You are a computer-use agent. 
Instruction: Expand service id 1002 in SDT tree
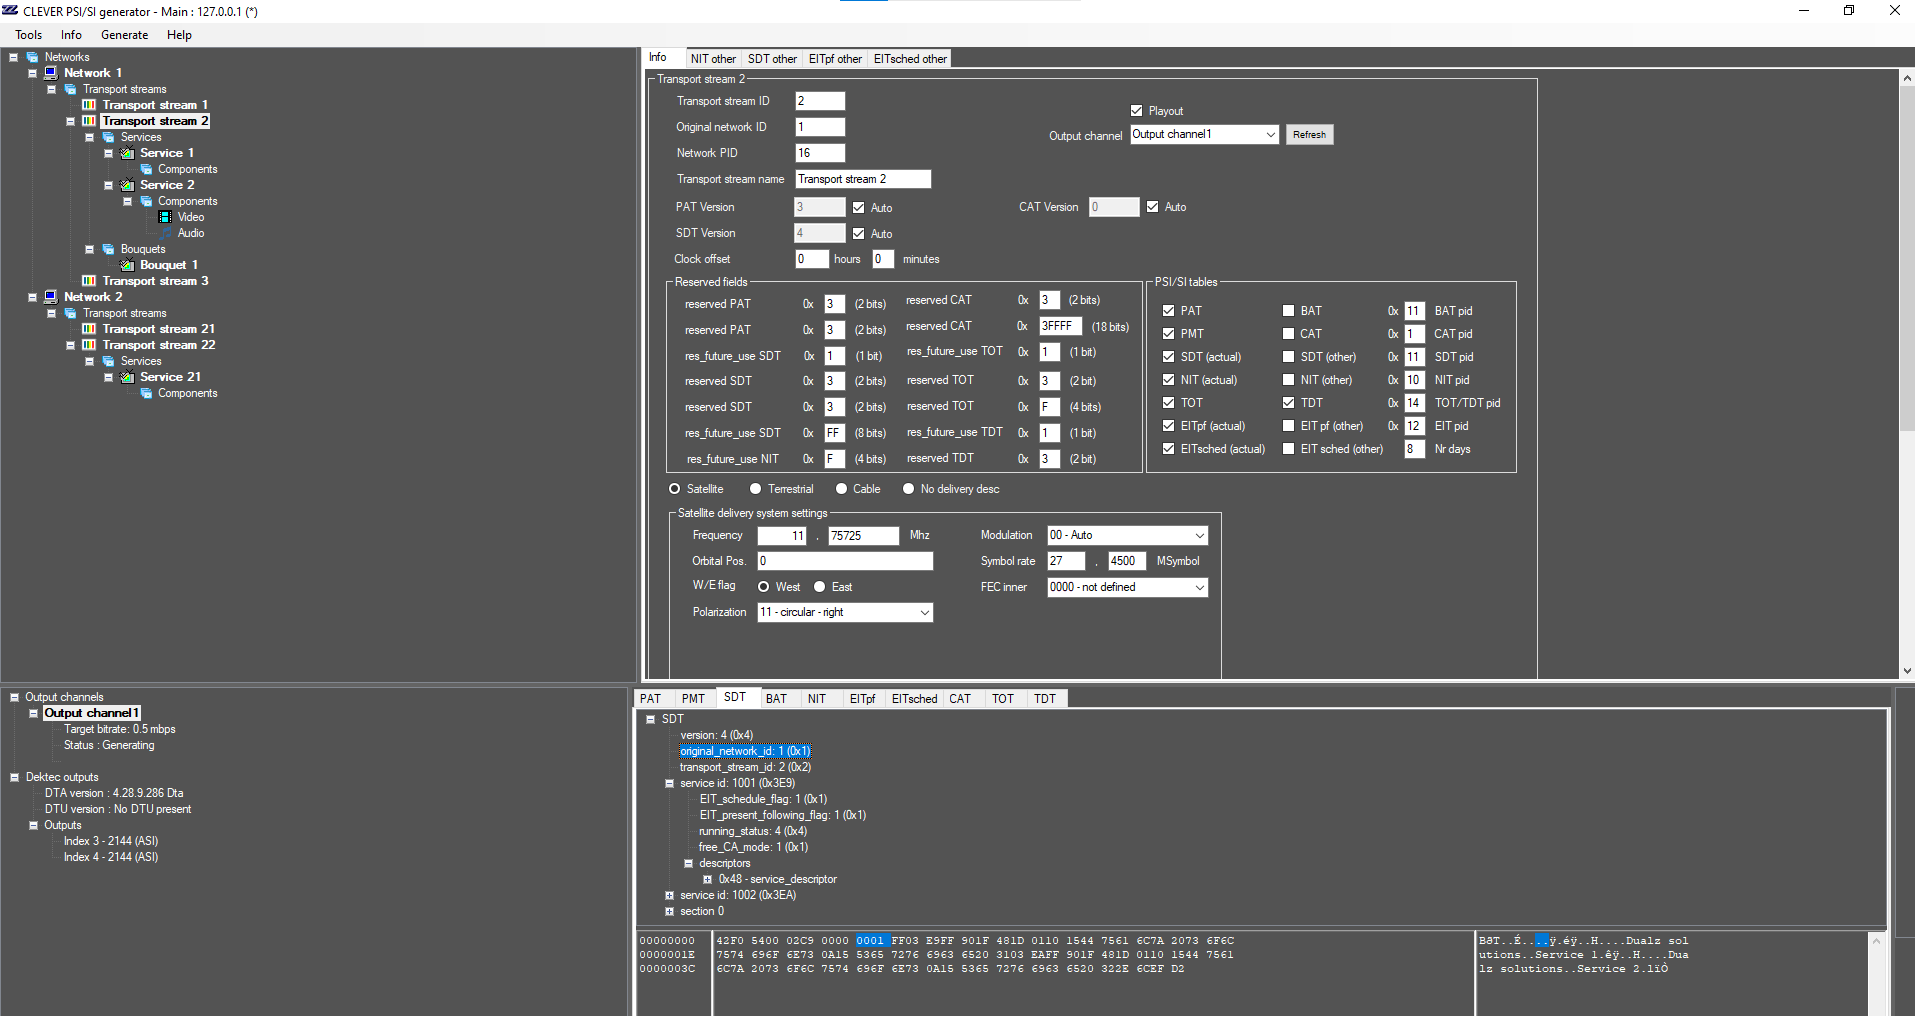[x=669, y=895]
